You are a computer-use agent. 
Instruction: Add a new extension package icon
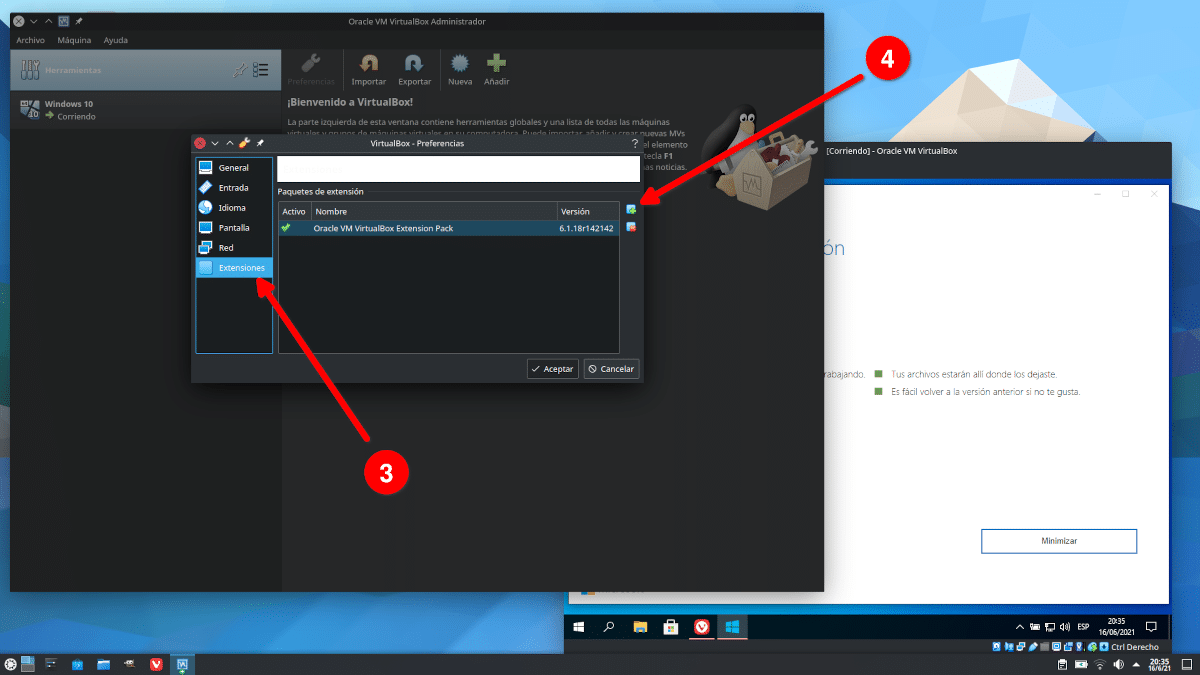pos(631,210)
